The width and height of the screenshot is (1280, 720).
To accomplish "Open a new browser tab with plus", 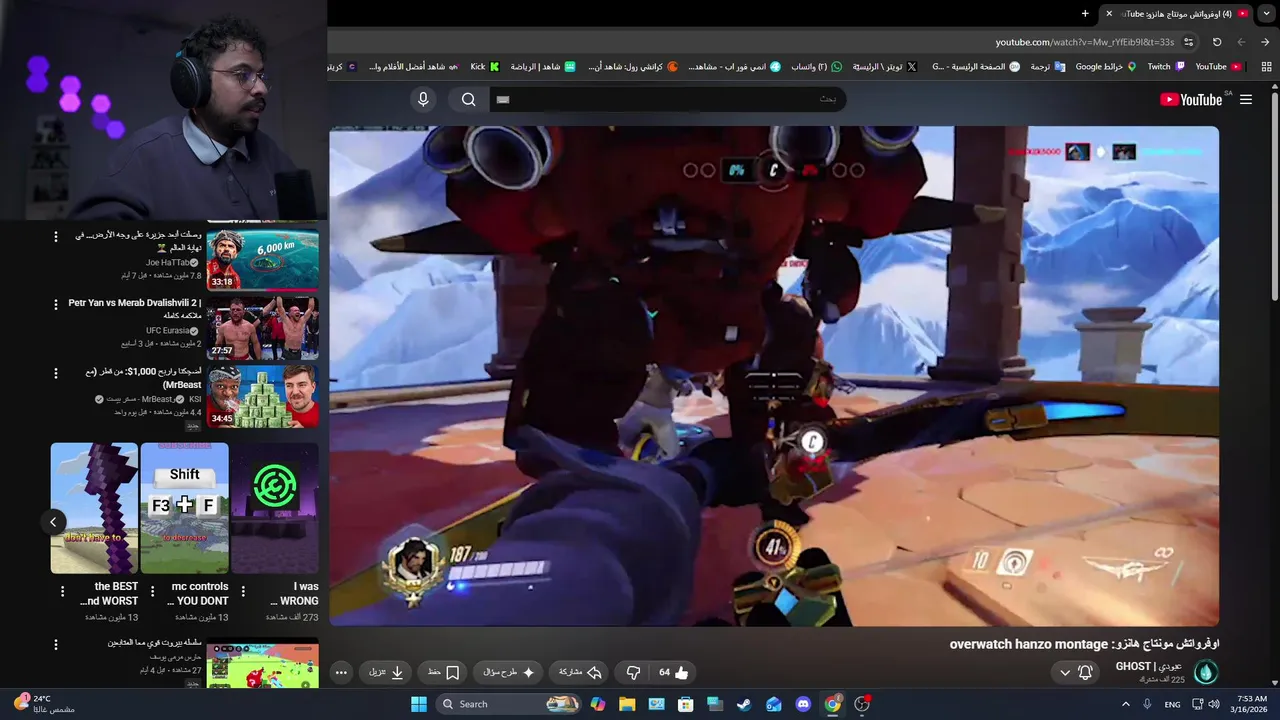I will (x=1085, y=13).
